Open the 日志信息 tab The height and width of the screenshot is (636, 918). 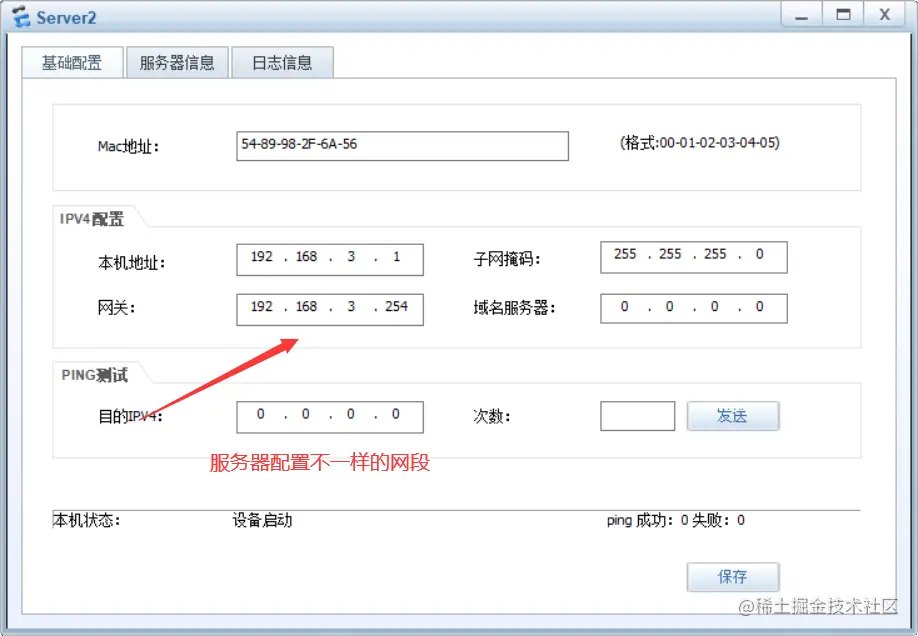(283, 62)
